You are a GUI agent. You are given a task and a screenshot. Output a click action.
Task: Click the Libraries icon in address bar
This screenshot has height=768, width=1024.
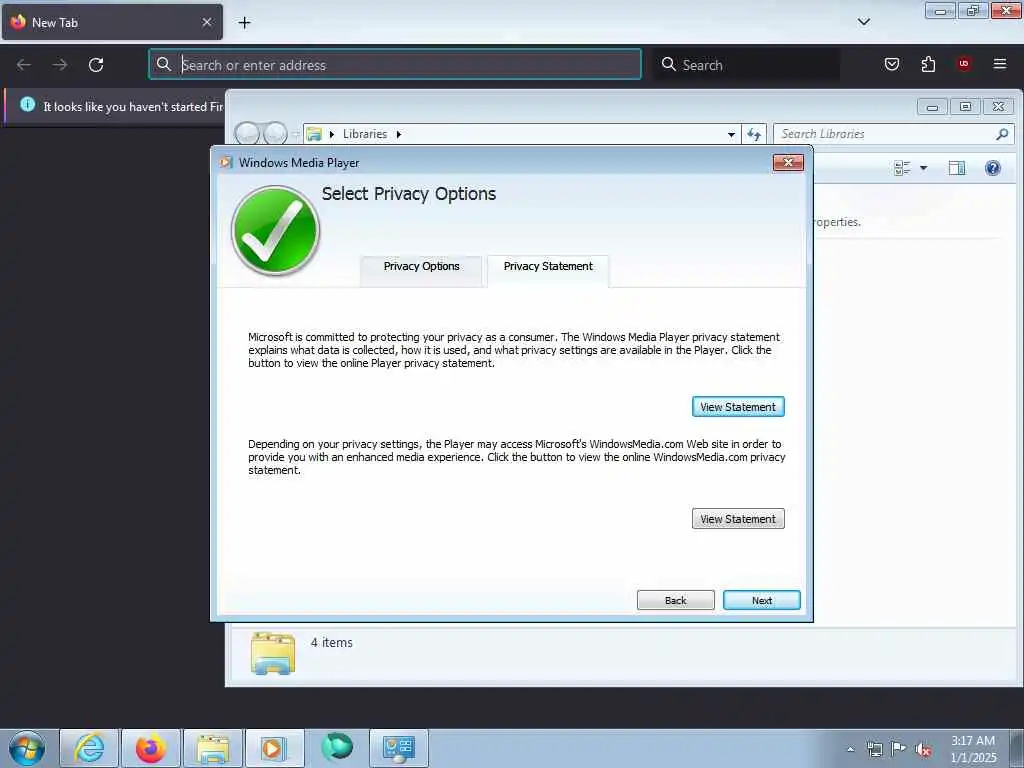(314, 134)
